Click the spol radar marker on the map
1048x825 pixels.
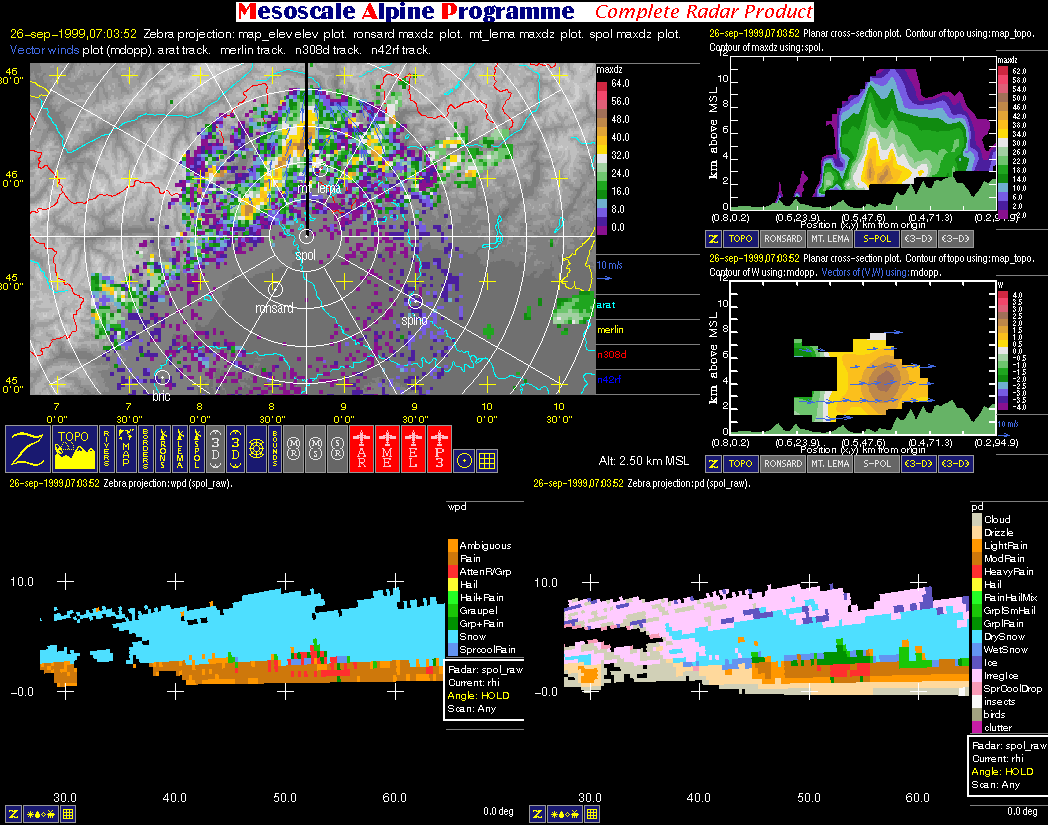[306, 237]
